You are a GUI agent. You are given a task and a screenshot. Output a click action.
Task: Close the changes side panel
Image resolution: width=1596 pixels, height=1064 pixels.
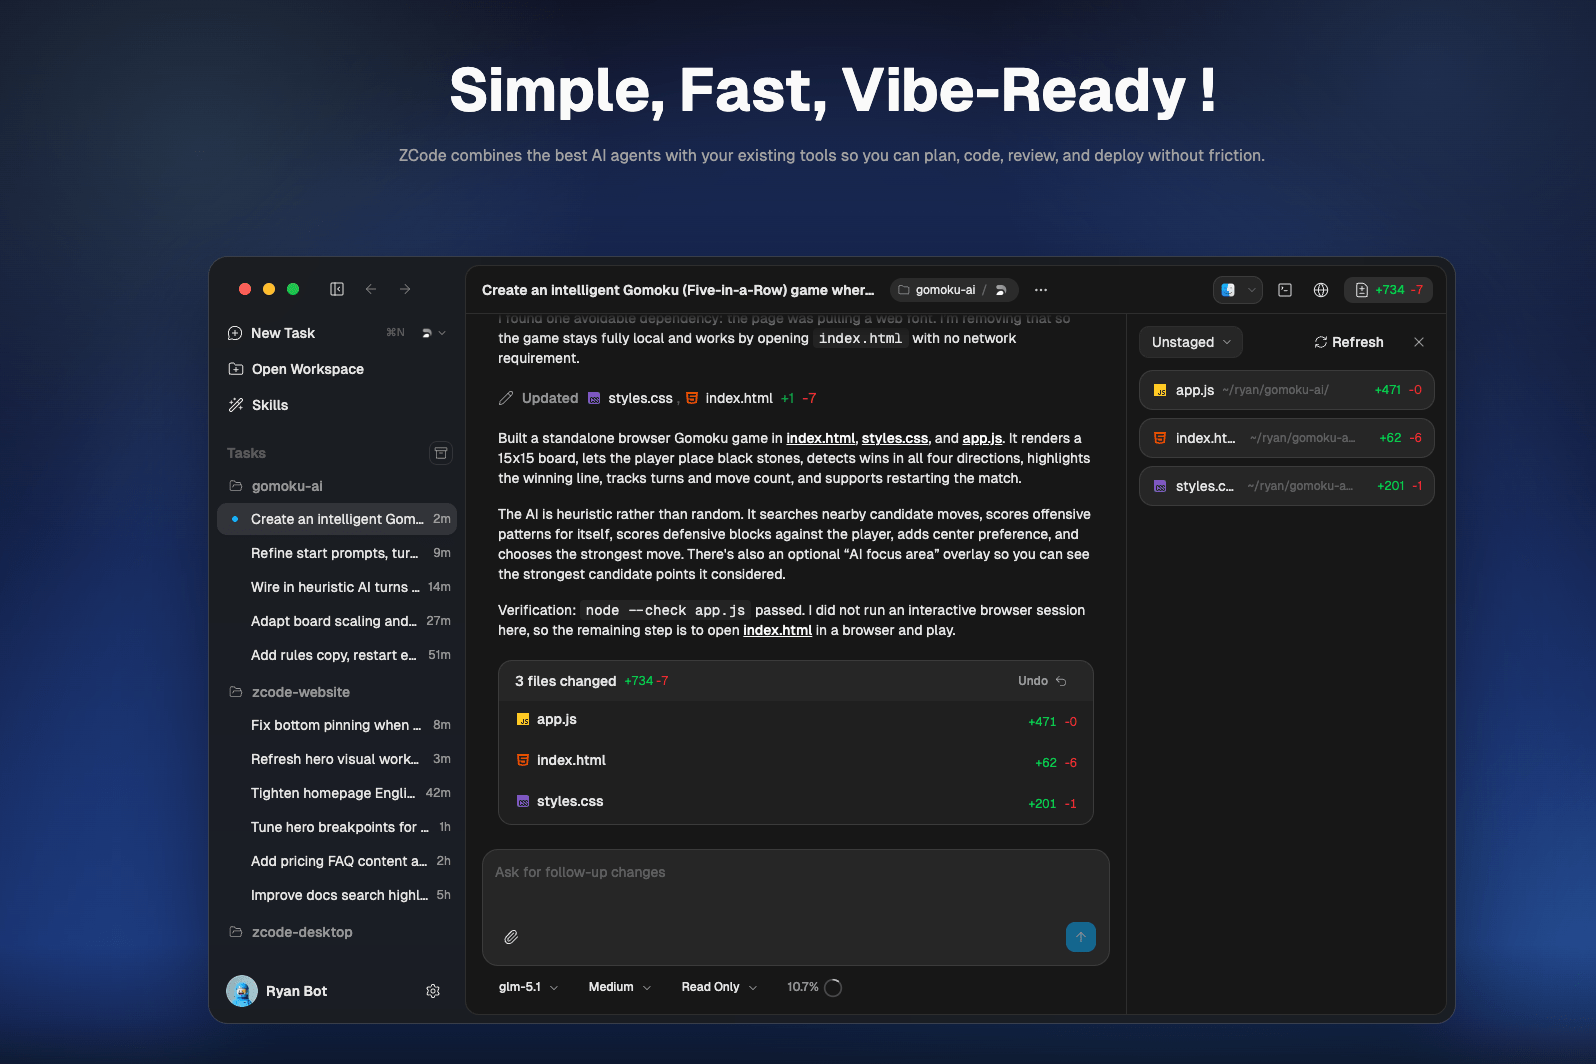[1419, 342]
